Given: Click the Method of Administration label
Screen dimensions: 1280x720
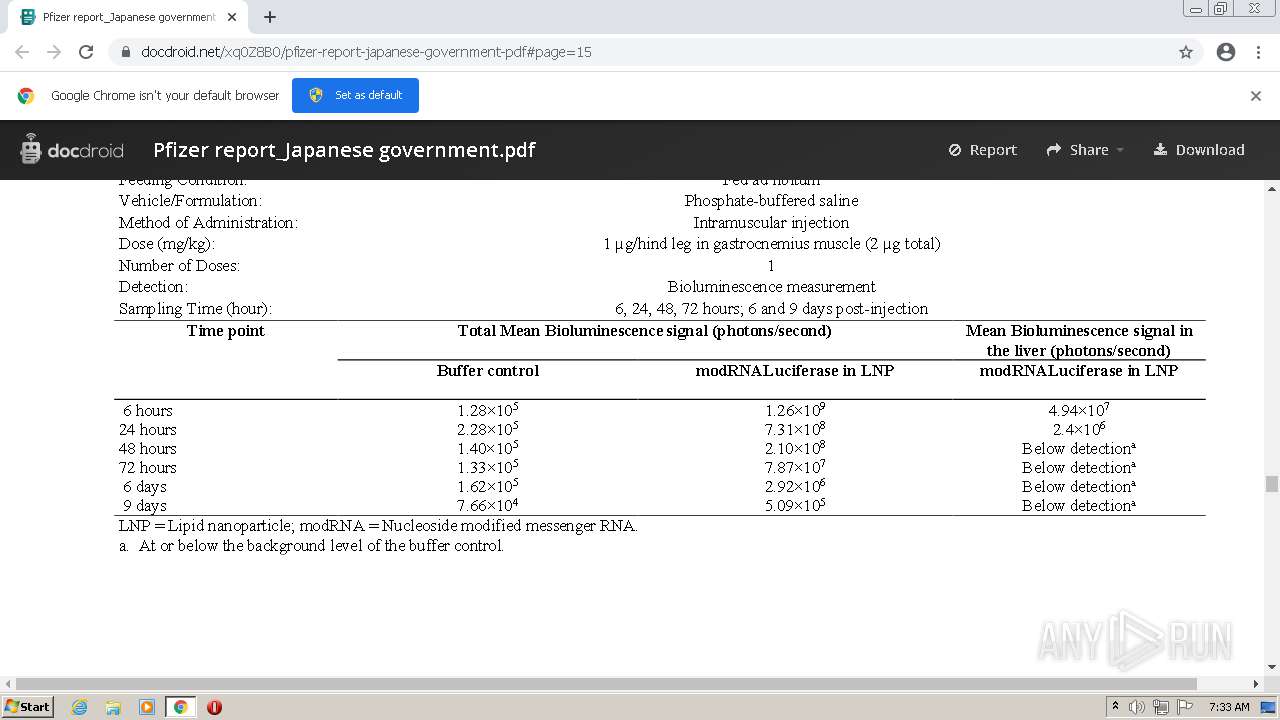Looking at the screenshot, I should [208, 223].
